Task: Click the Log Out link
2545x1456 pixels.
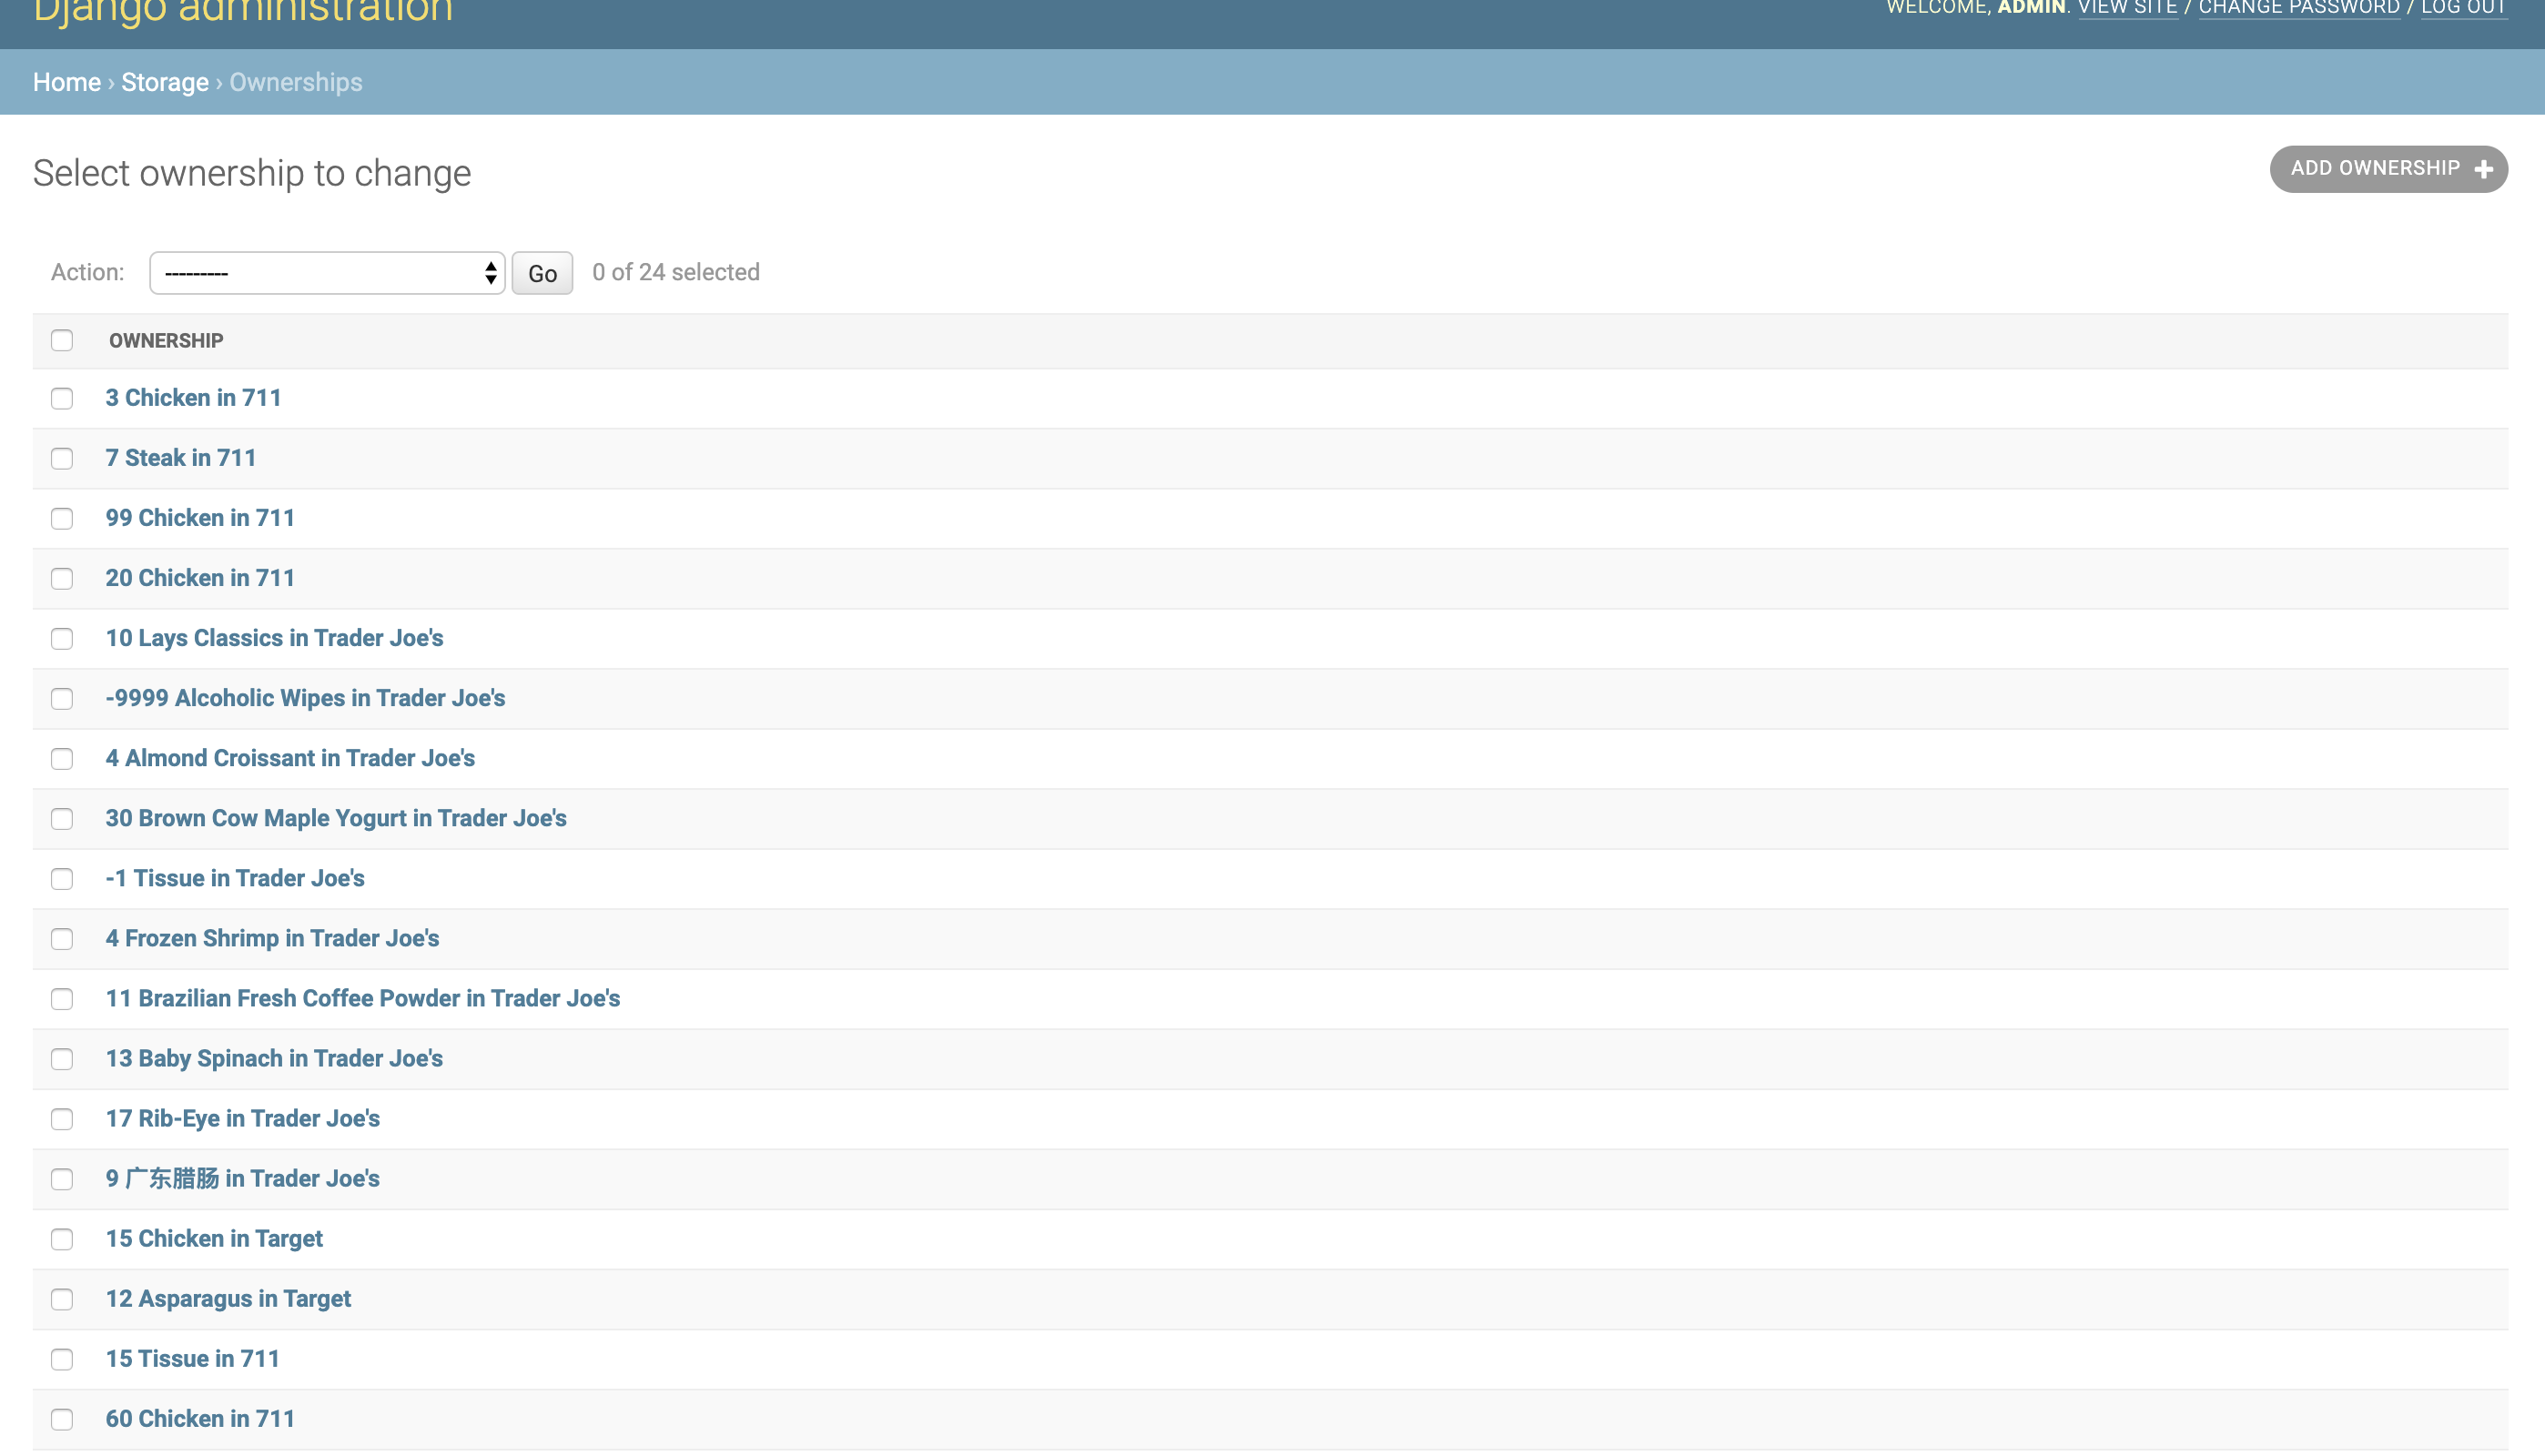Action: (2463, 8)
